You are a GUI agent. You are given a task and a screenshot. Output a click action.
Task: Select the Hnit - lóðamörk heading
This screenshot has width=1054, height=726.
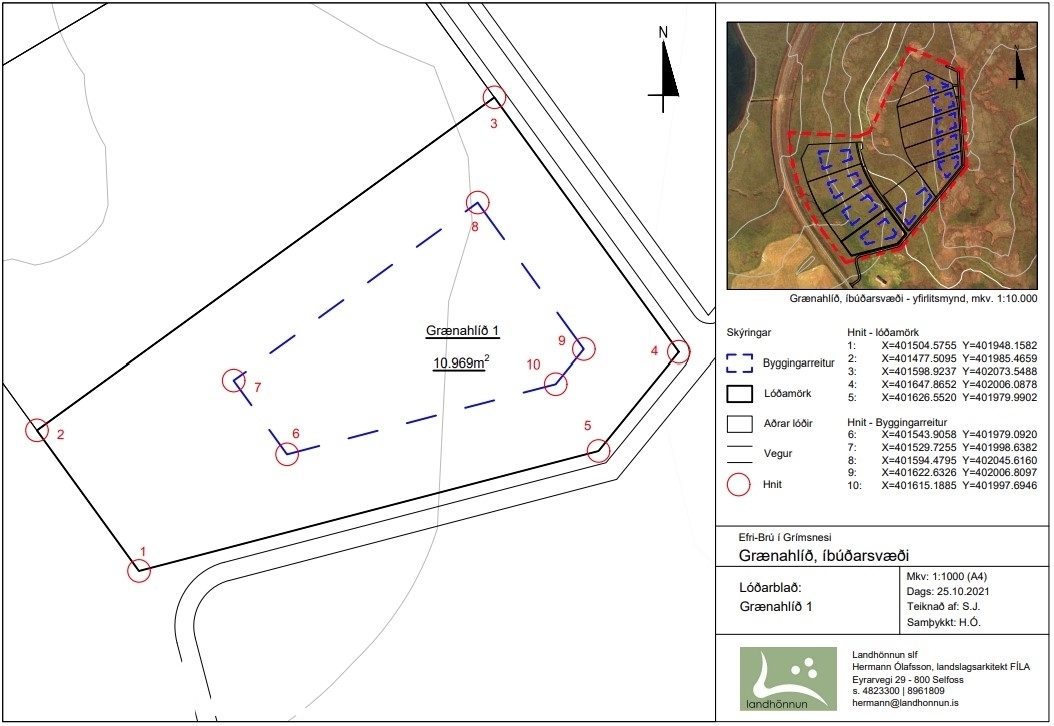[x=883, y=333]
